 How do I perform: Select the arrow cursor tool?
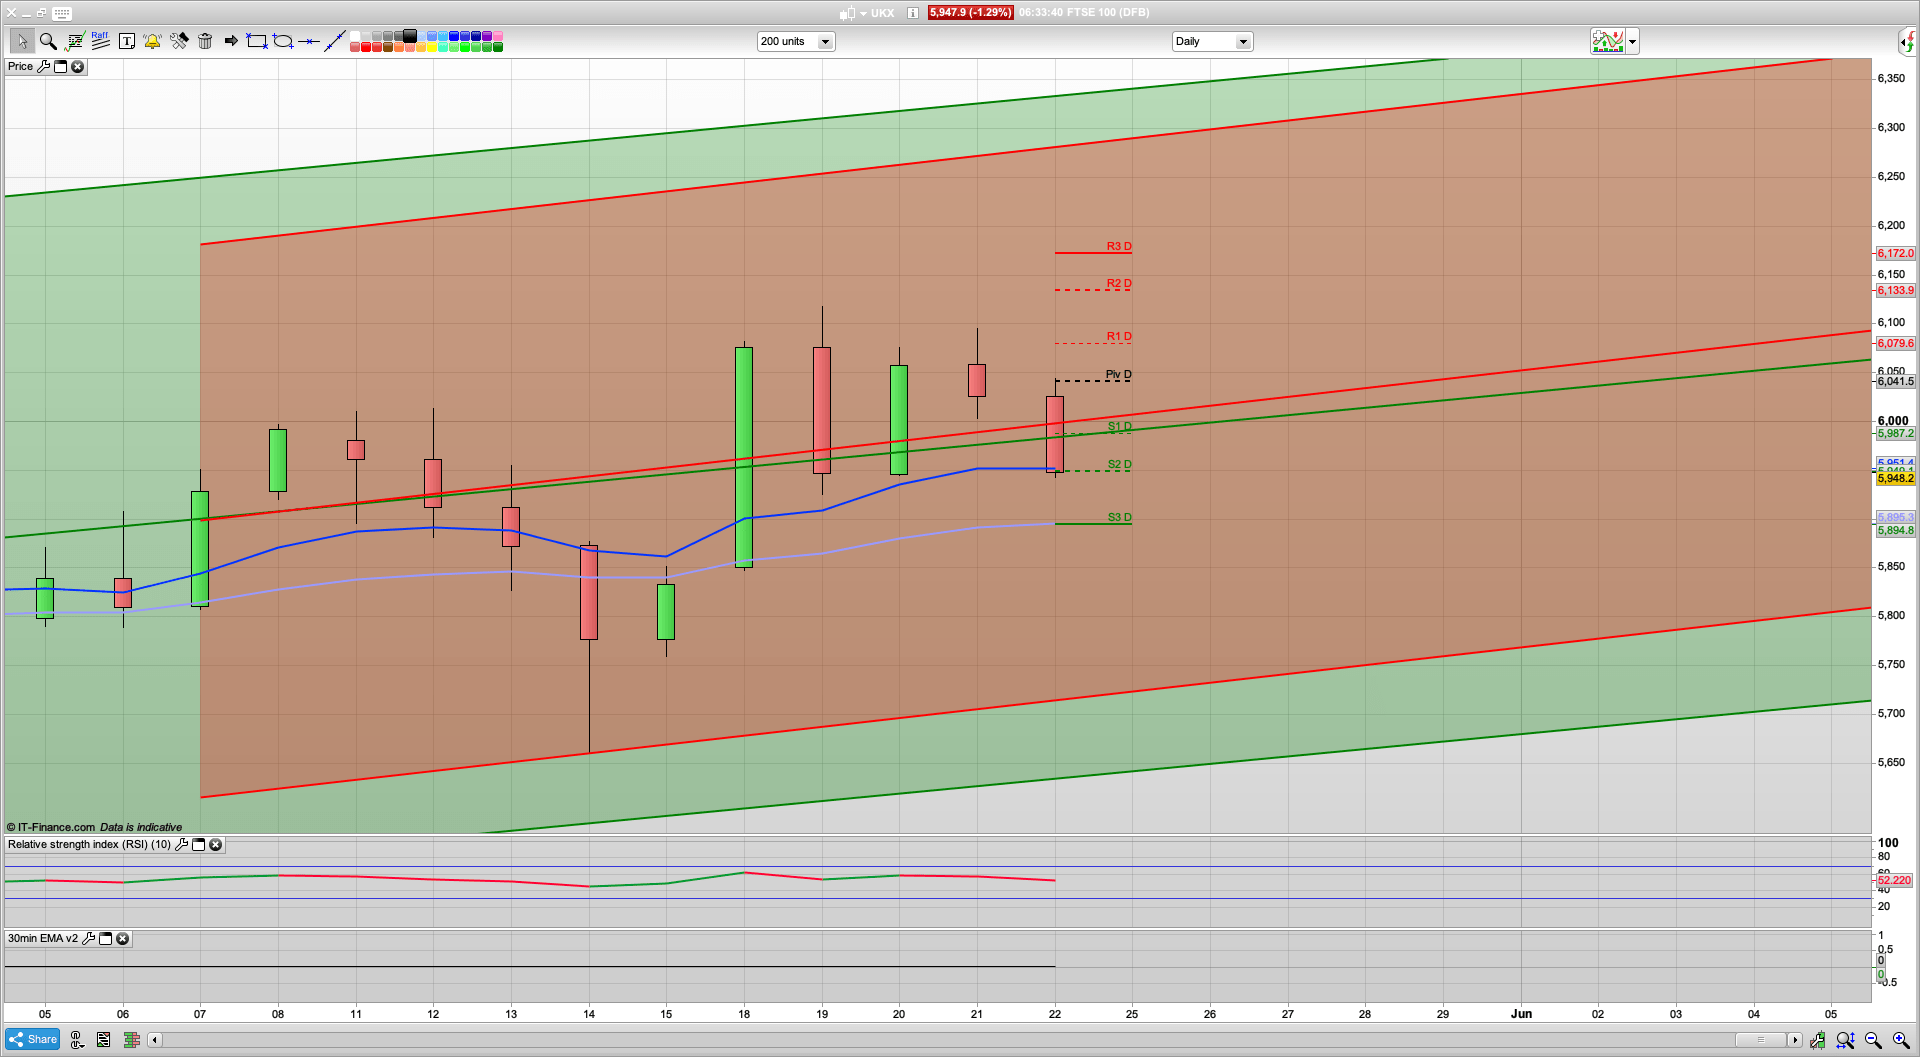pos(21,41)
